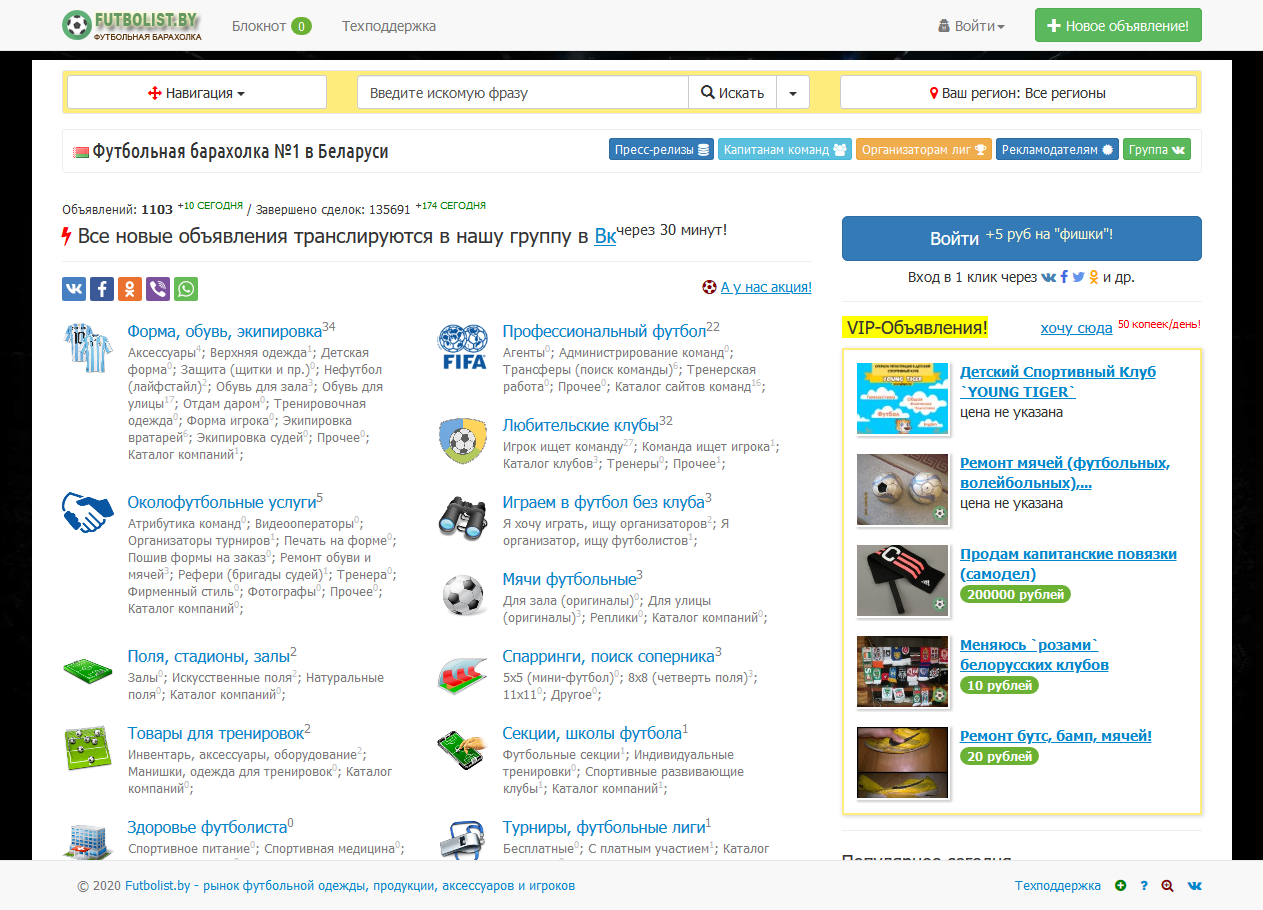
Task: Open Блокнот in top menu
Action: pyautogui.click(x=270, y=26)
